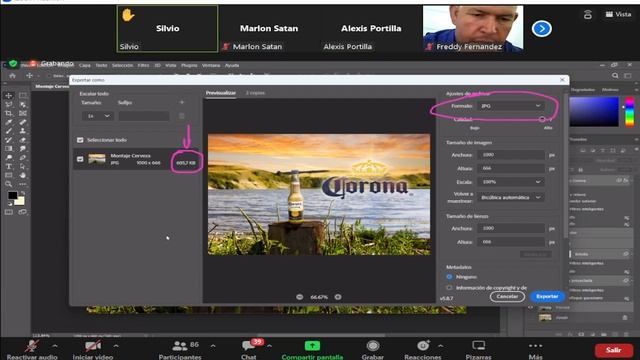Switch to the Previsualizar tab
640x360 pixels.
220,93
